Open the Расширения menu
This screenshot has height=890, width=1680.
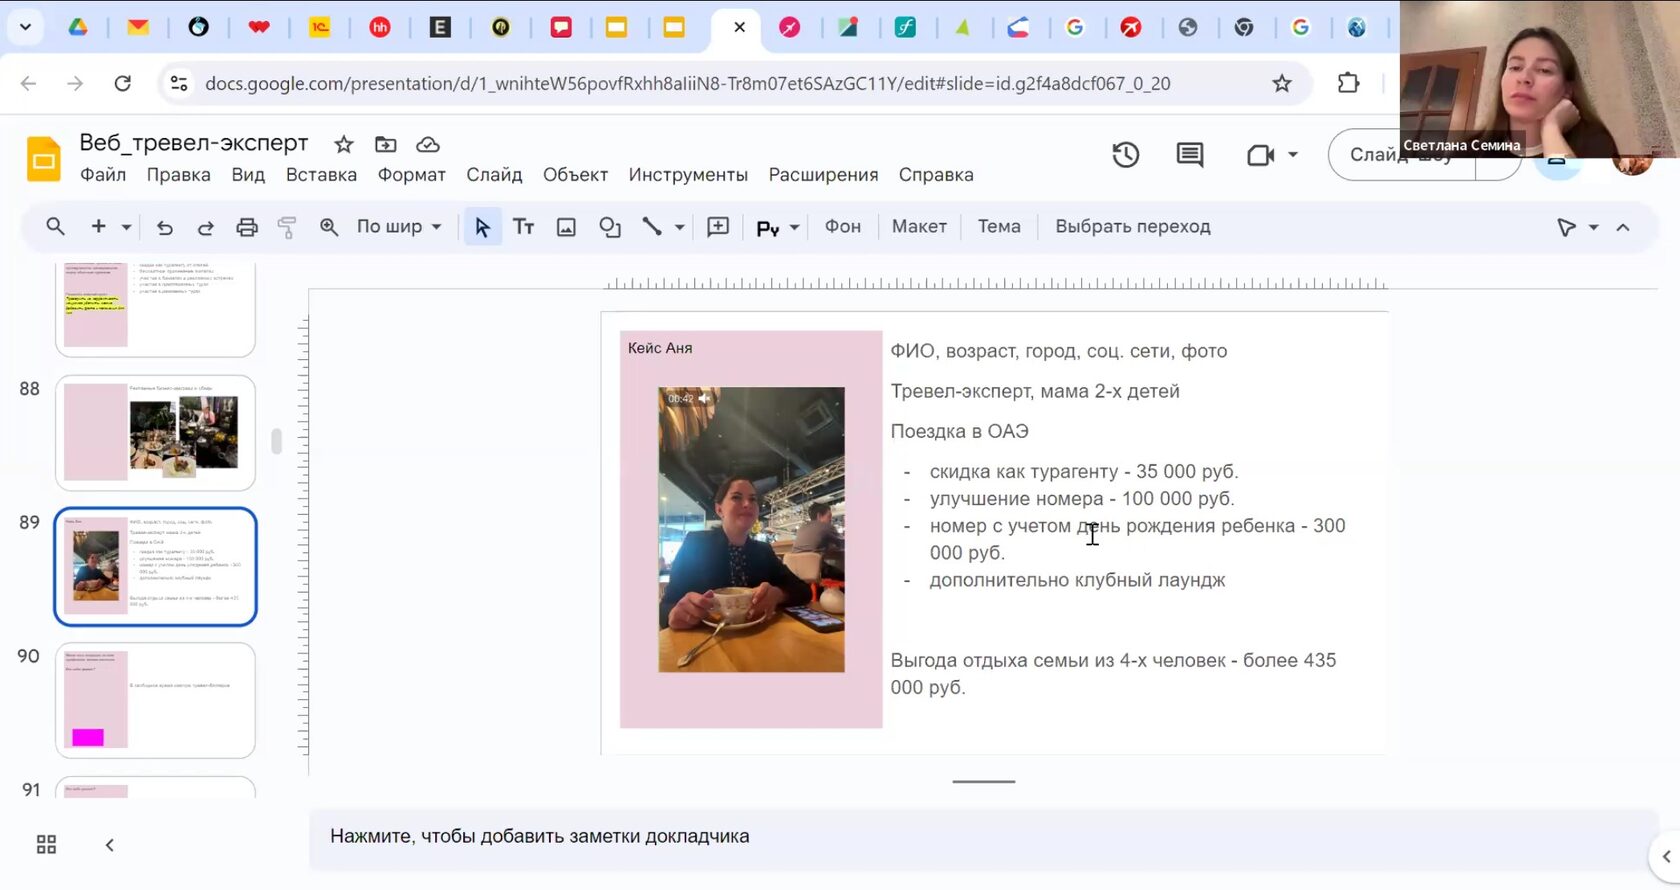pyautogui.click(x=824, y=175)
